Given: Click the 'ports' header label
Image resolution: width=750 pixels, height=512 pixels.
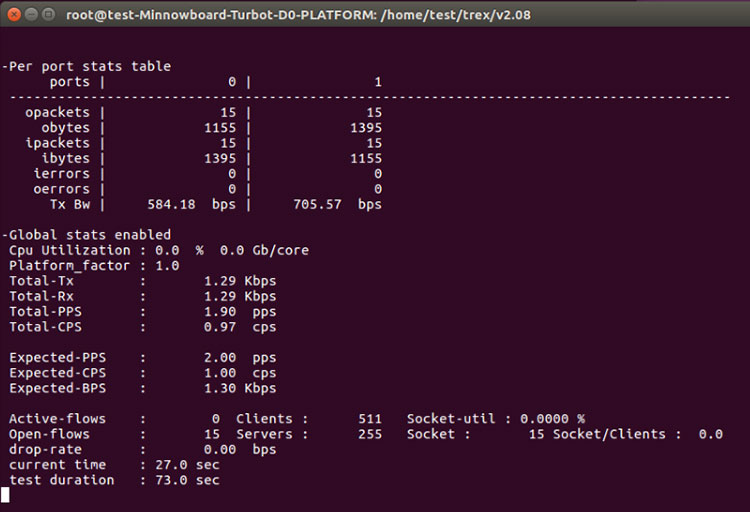Looking at the screenshot, I should [70, 82].
